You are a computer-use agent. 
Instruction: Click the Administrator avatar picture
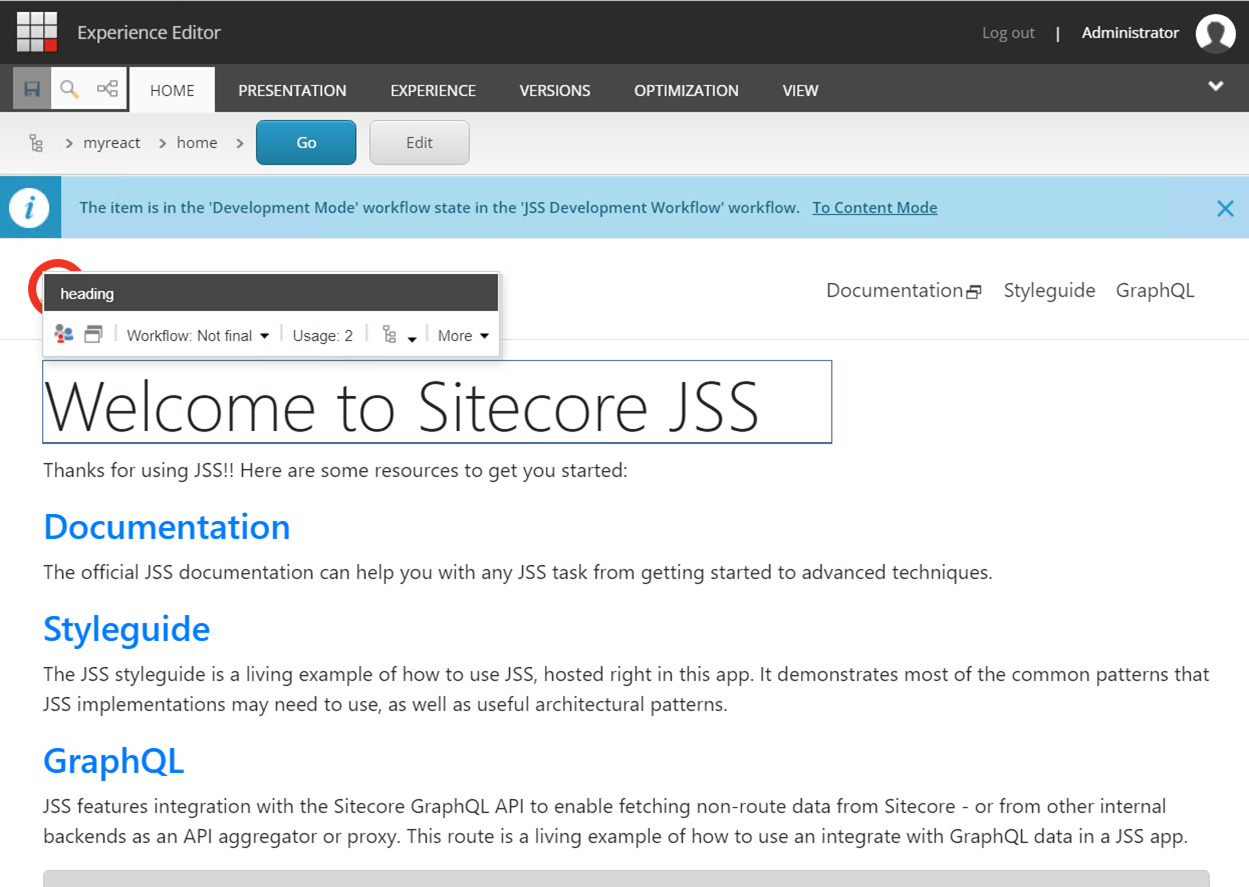click(1215, 33)
